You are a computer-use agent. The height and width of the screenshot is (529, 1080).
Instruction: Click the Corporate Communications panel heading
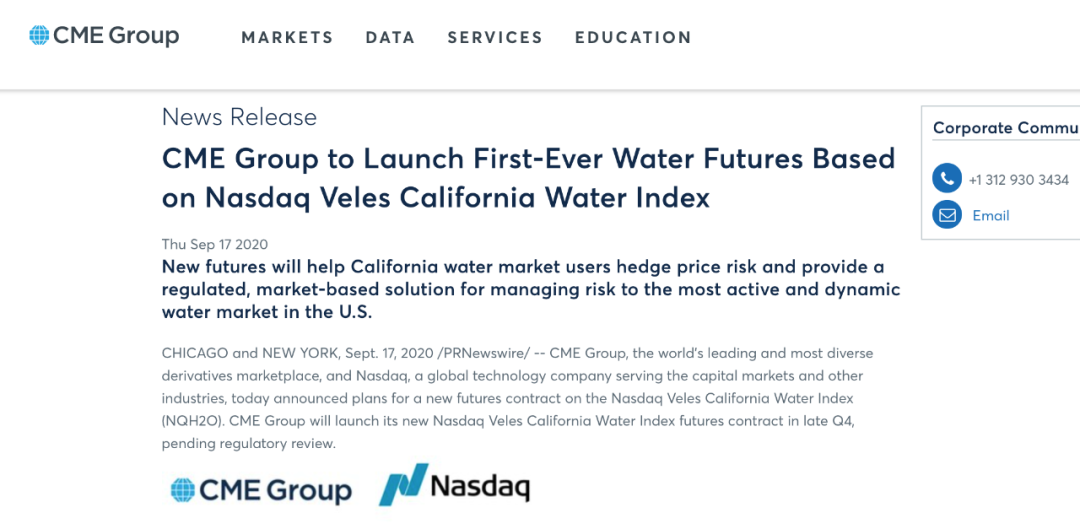(x=1005, y=128)
